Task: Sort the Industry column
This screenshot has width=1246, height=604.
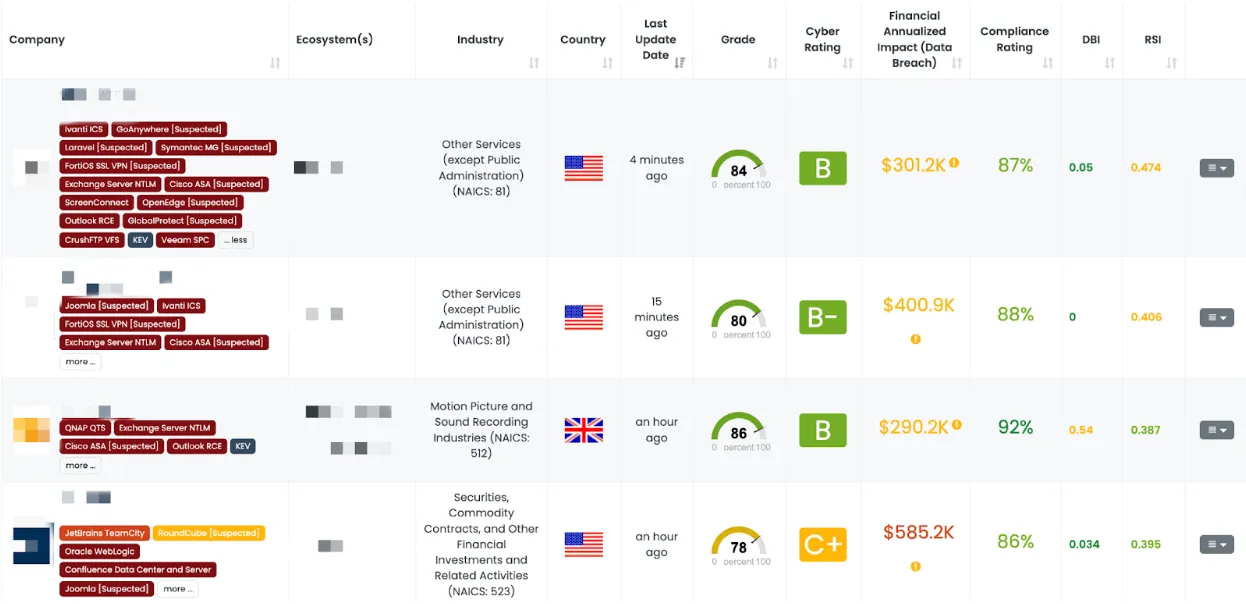Action: click(535, 62)
